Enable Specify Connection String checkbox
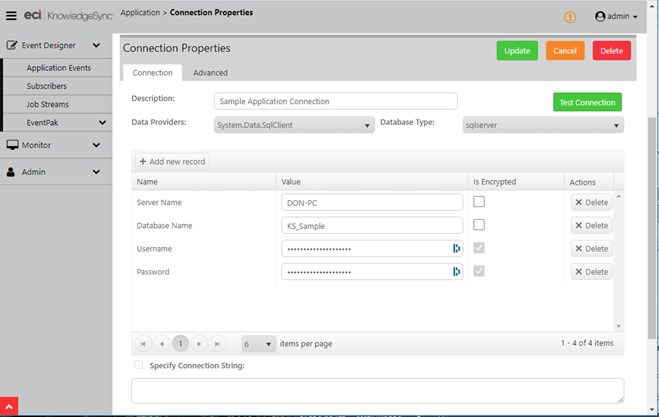This screenshot has width=659, height=417. point(138,365)
